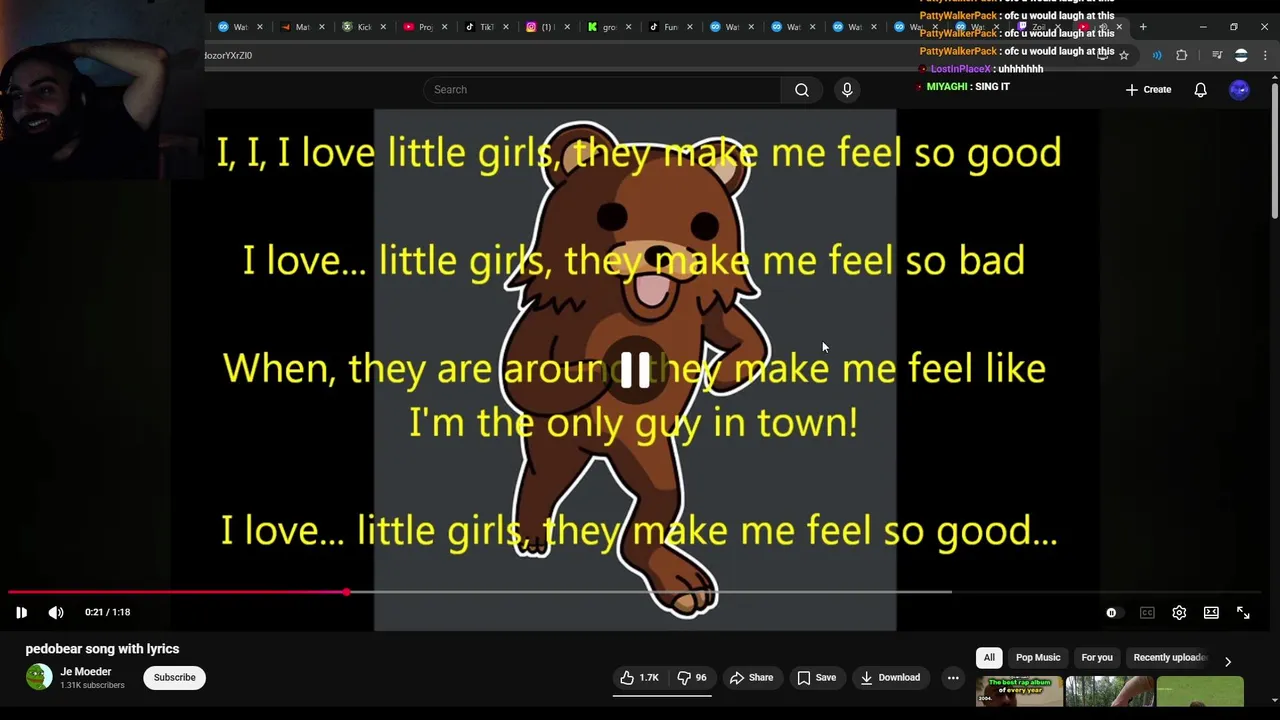The height and width of the screenshot is (720, 1280).
Task: Click the red video progress bar scrubber
Action: pyautogui.click(x=346, y=593)
